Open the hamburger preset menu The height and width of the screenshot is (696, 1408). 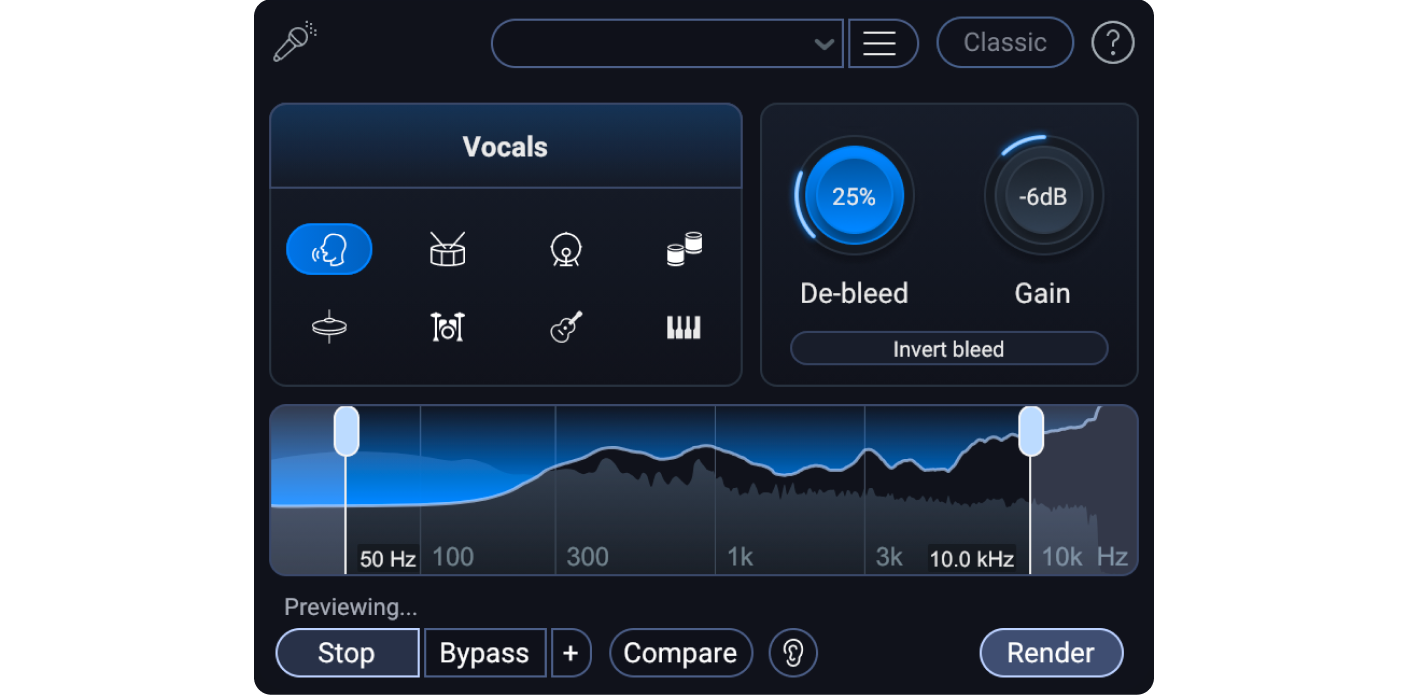880,44
